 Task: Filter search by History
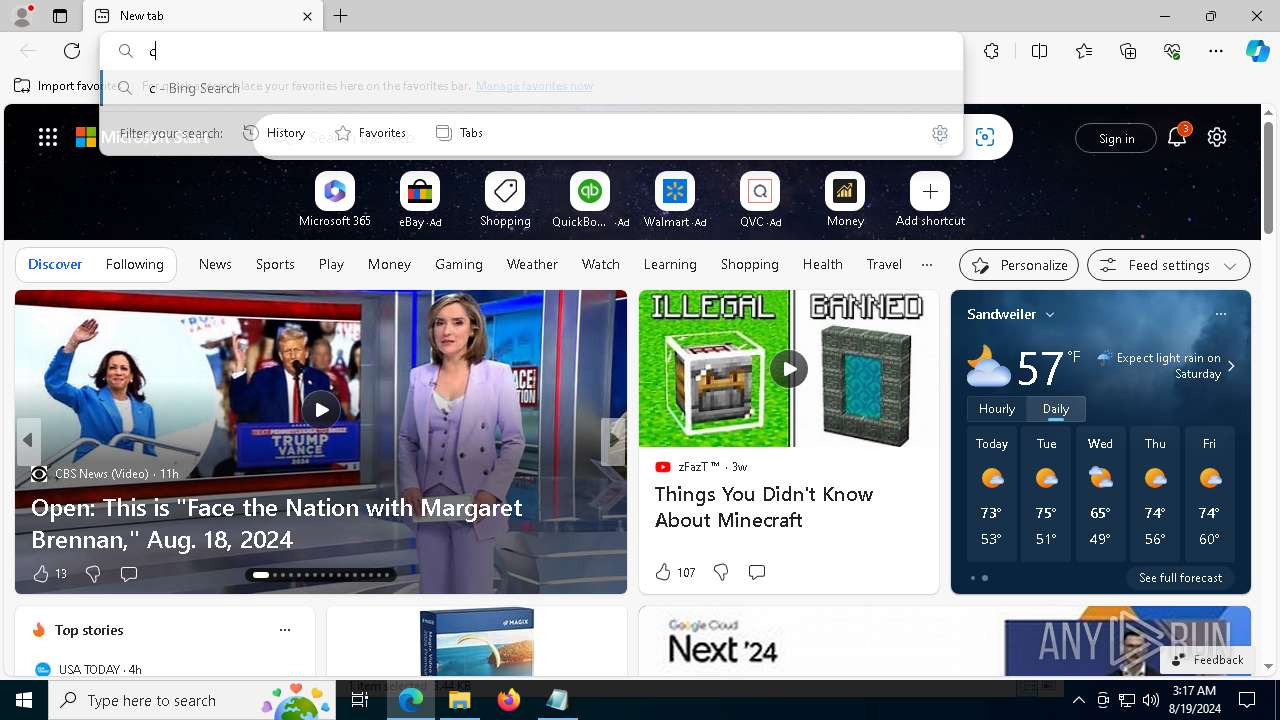pos(275,133)
